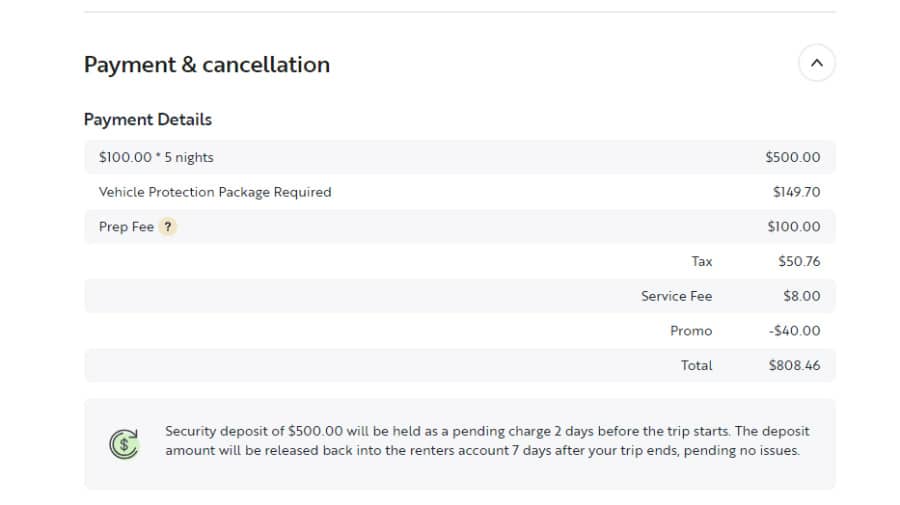Click the Tax label
The width and height of the screenshot is (900, 505).
tap(701, 262)
